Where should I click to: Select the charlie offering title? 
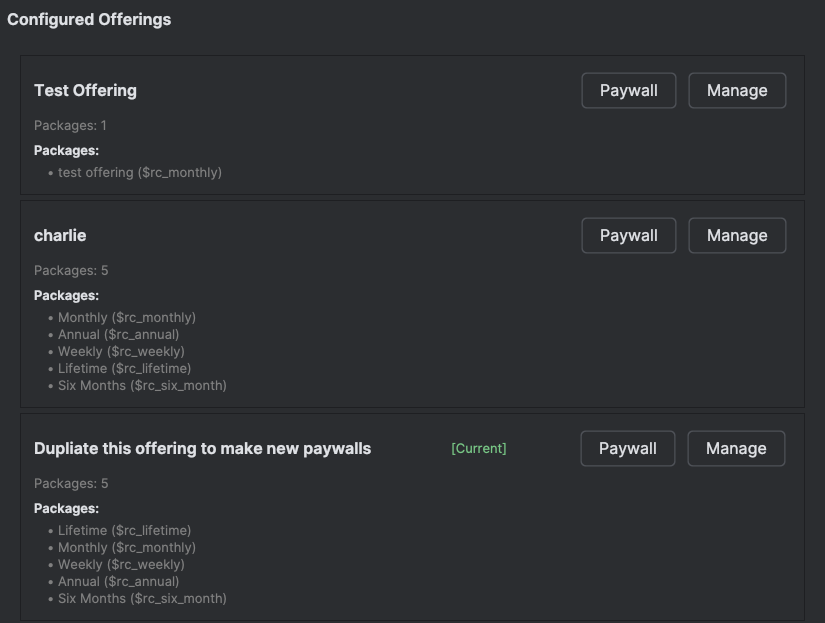tap(60, 236)
